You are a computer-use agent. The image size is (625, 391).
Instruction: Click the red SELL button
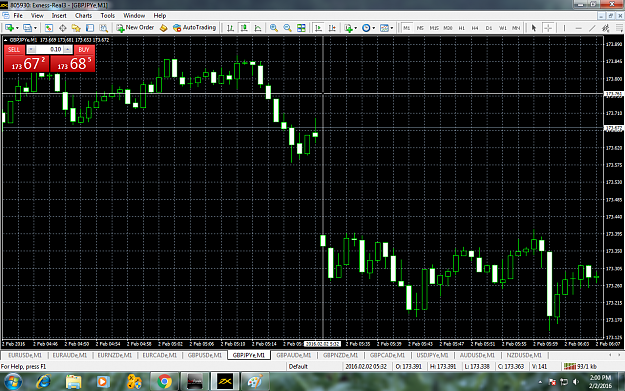pyautogui.click(x=14, y=49)
